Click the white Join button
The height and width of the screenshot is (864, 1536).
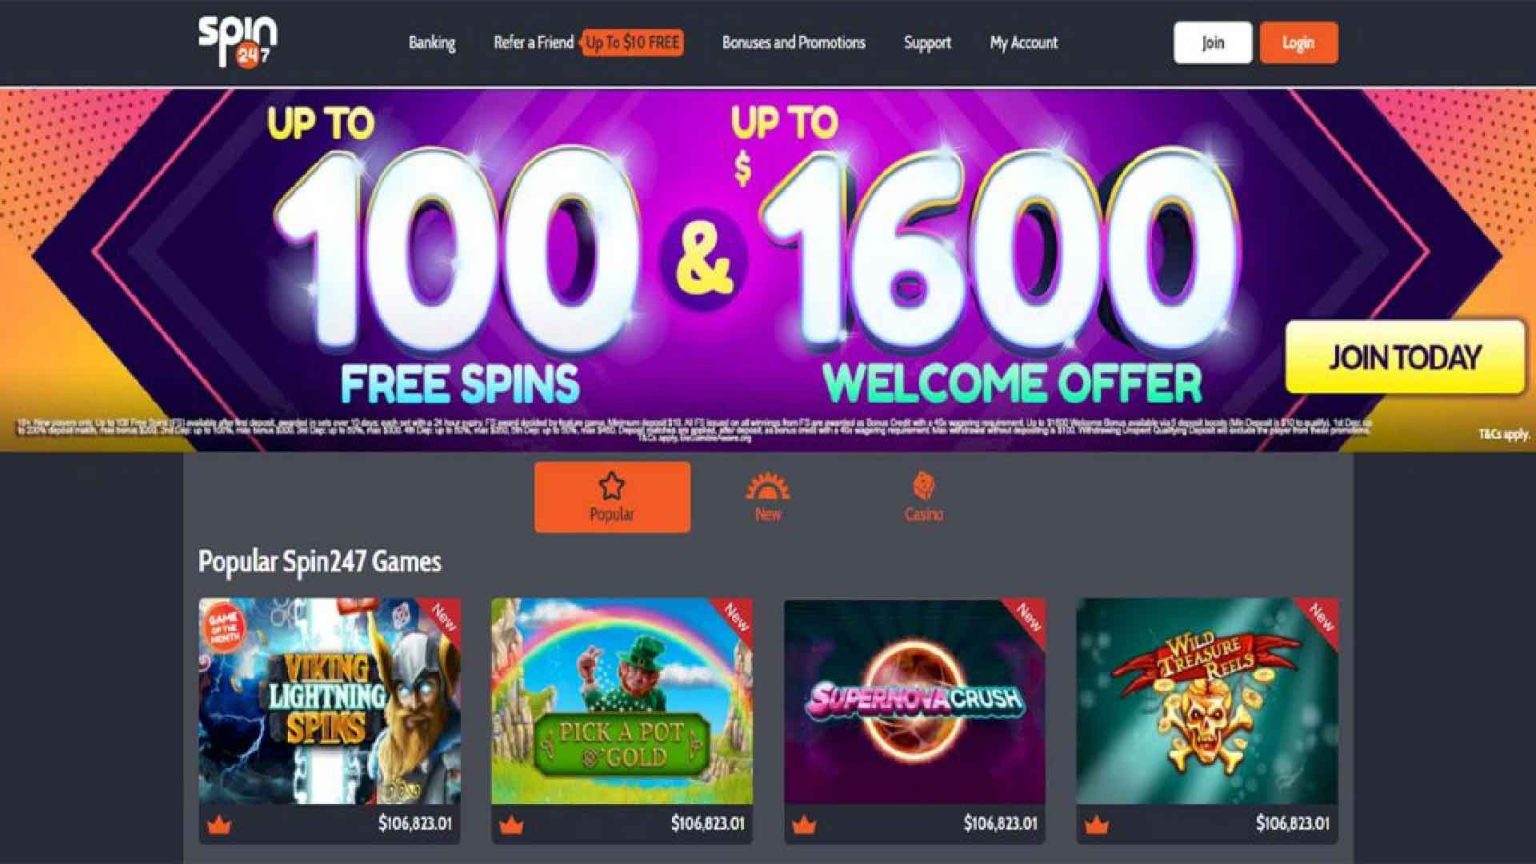[1212, 43]
